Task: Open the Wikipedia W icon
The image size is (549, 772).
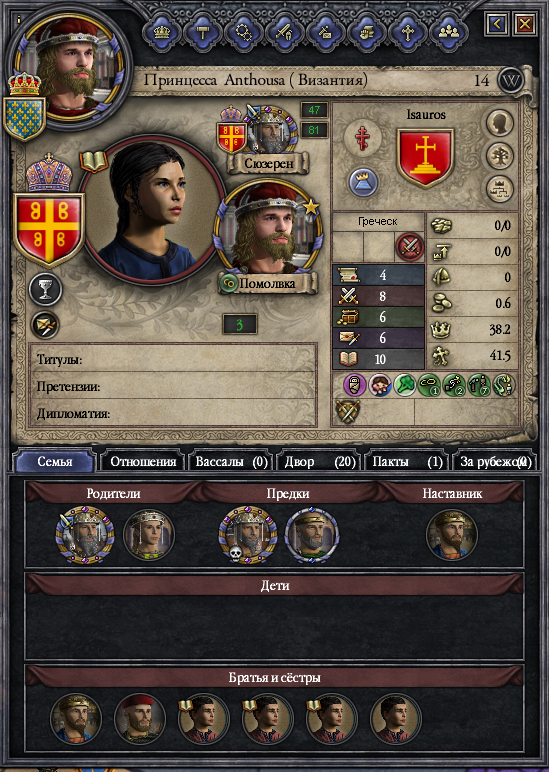Action: 511,81
